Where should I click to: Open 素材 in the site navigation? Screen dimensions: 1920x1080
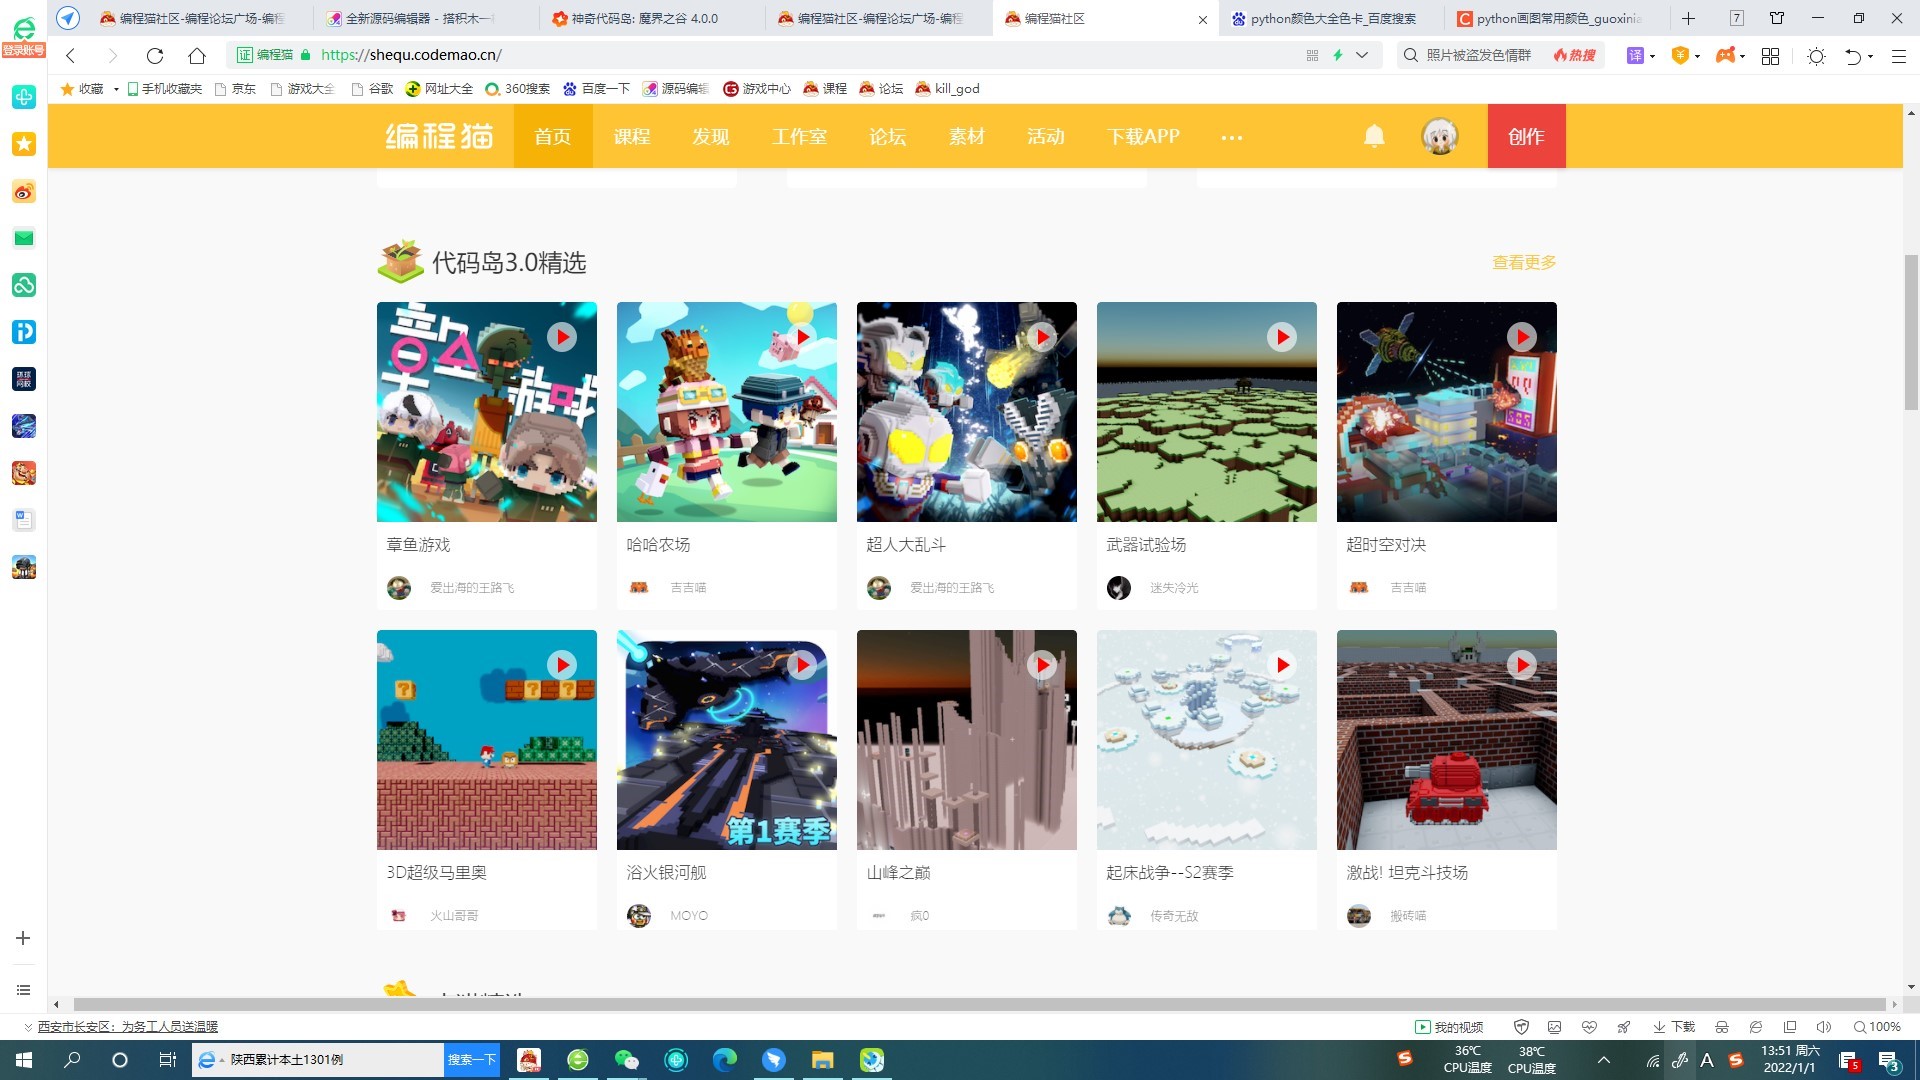point(967,136)
